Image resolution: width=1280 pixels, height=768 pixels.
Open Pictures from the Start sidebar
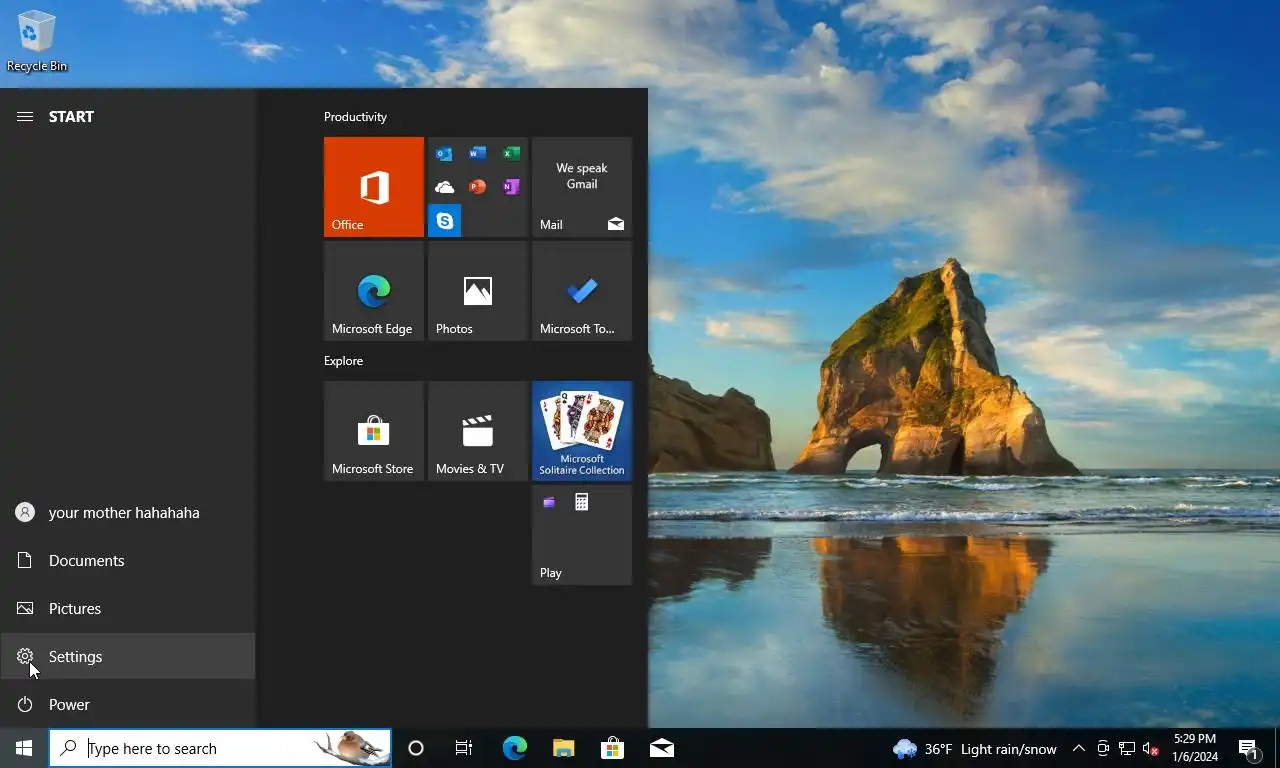point(128,609)
